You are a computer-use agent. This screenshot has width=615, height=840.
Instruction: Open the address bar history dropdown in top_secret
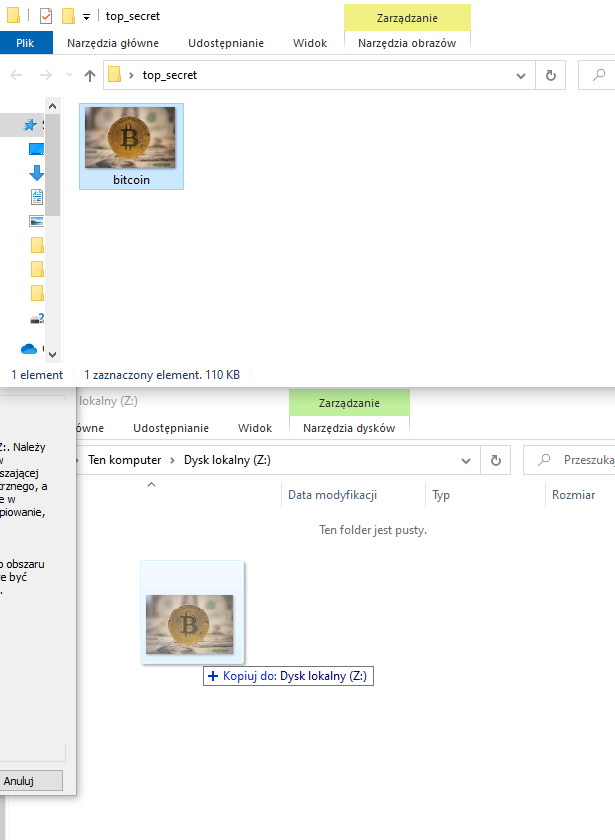(521, 76)
